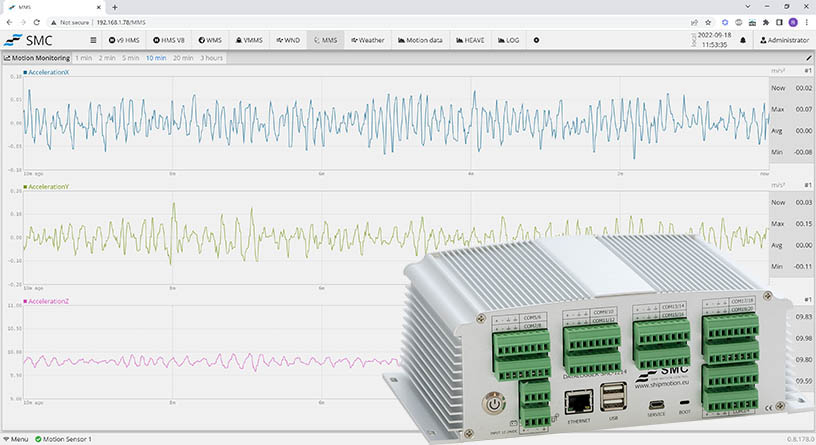Click the AccelerationY Max value 00.15

pos(804,224)
